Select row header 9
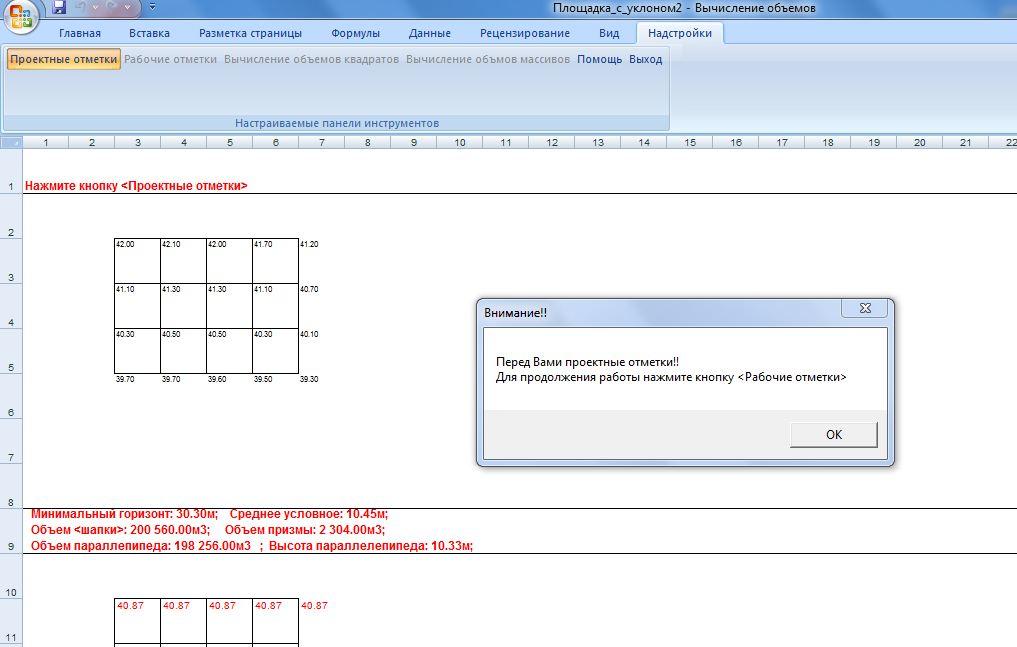The width and height of the screenshot is (1017, 647). pos(11,531)
